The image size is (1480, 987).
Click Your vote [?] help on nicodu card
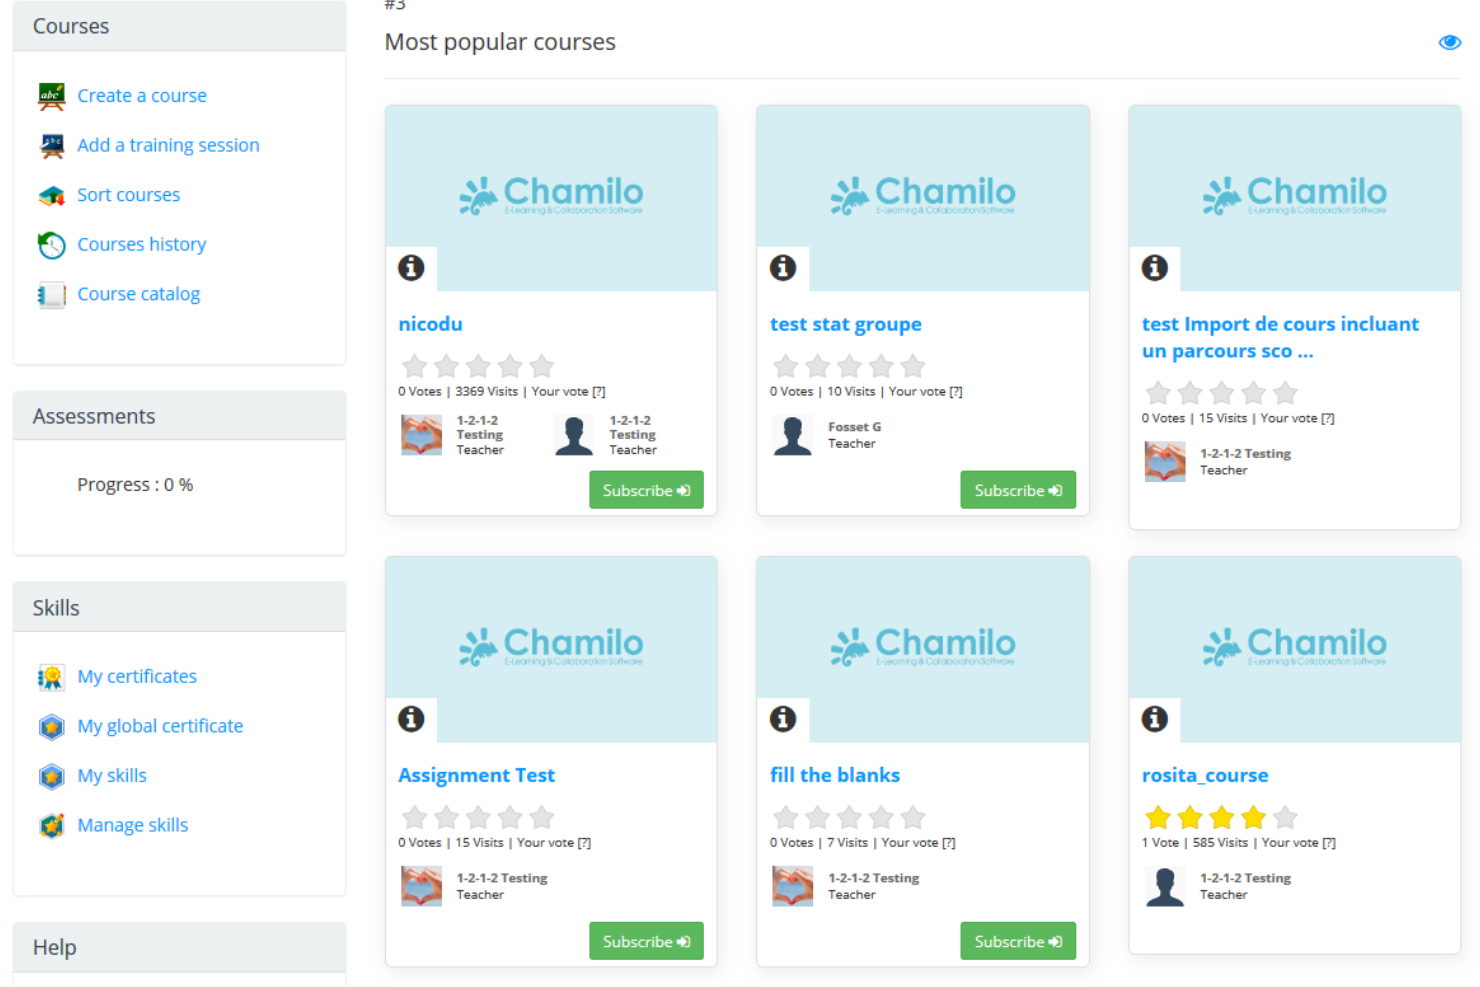click(x=568, y=392)
